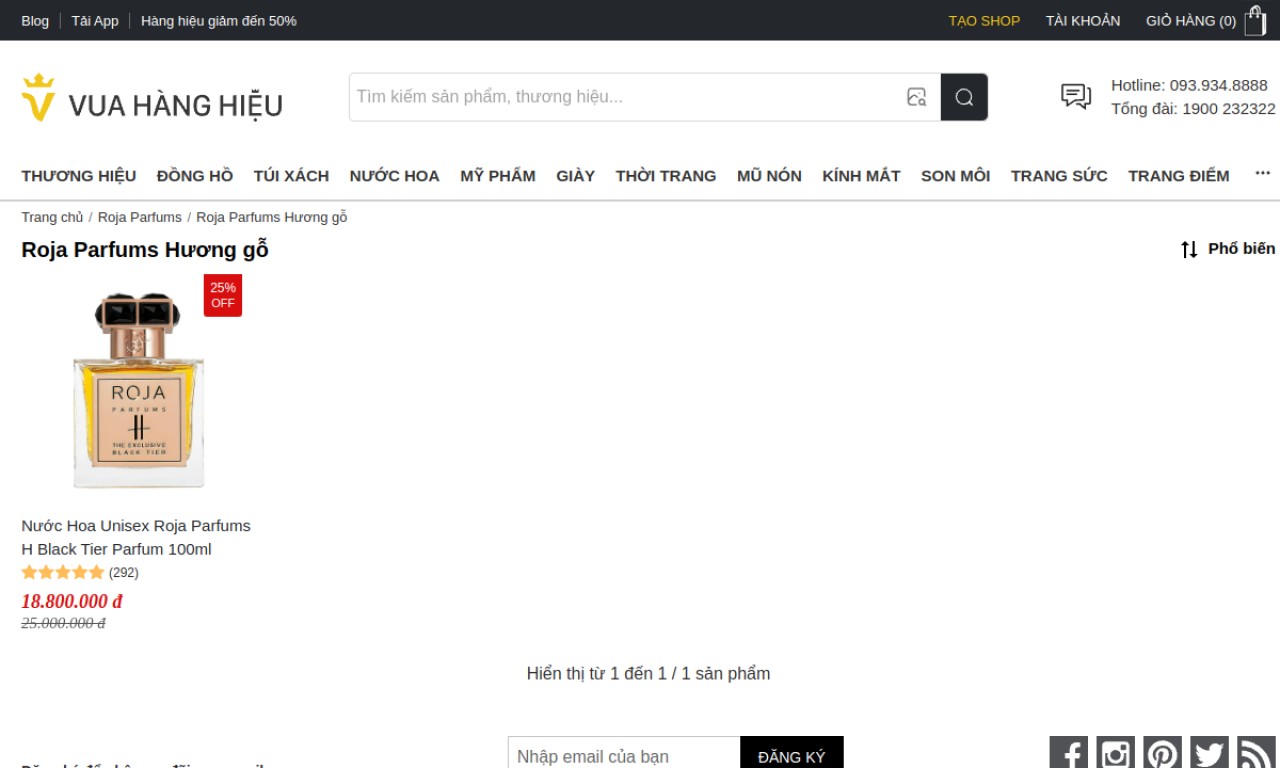Open the GIÀY menu
The image size is (1280, 768).
(575, 176)
